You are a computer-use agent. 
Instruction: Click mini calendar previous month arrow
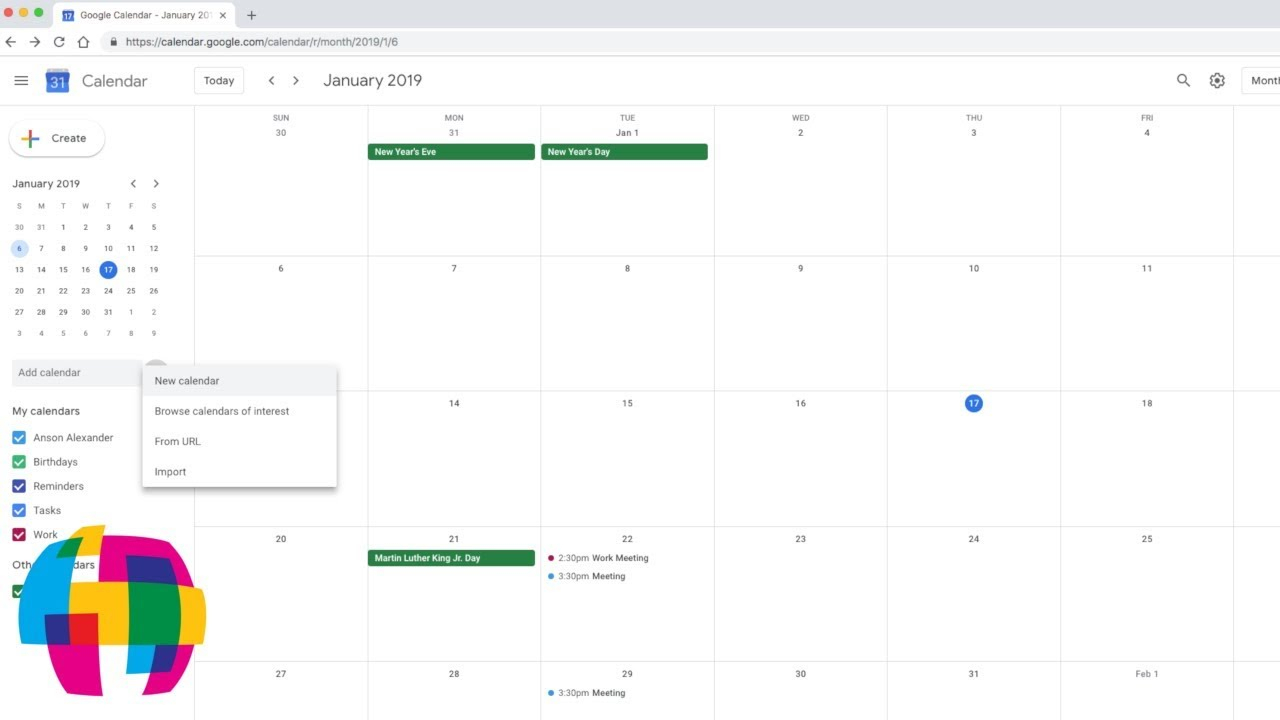[x=133, y=184]
